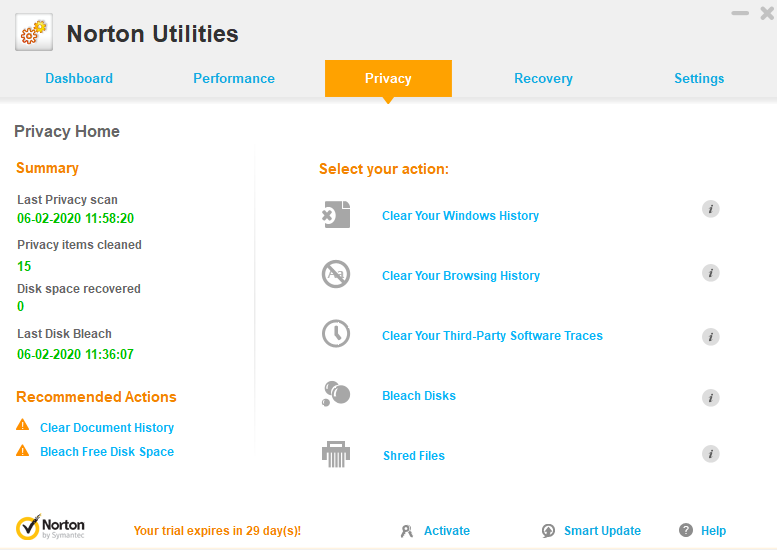
Task: Click warning icon beside Clear Document History
Action: 23,425
